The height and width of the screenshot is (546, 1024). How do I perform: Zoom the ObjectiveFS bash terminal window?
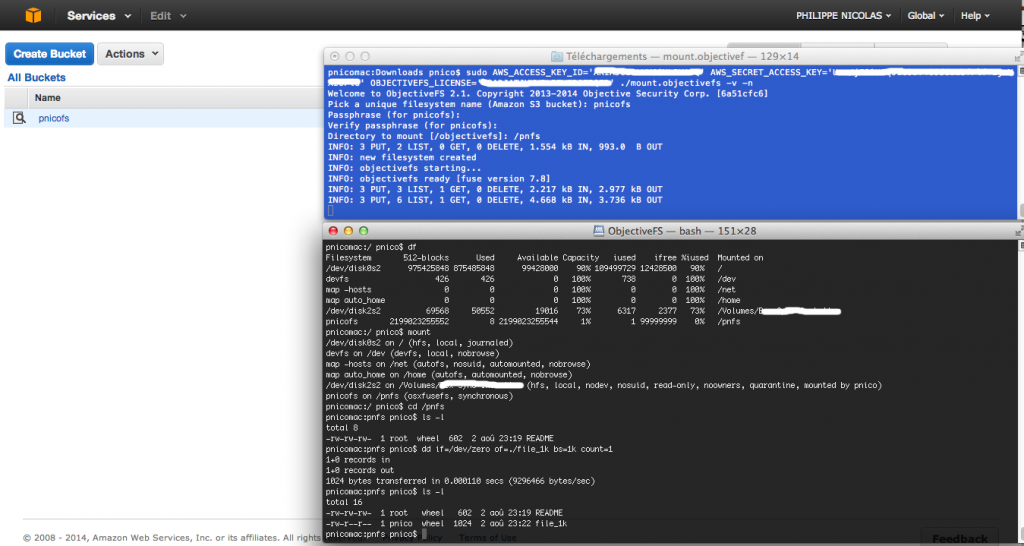[364, 231]
